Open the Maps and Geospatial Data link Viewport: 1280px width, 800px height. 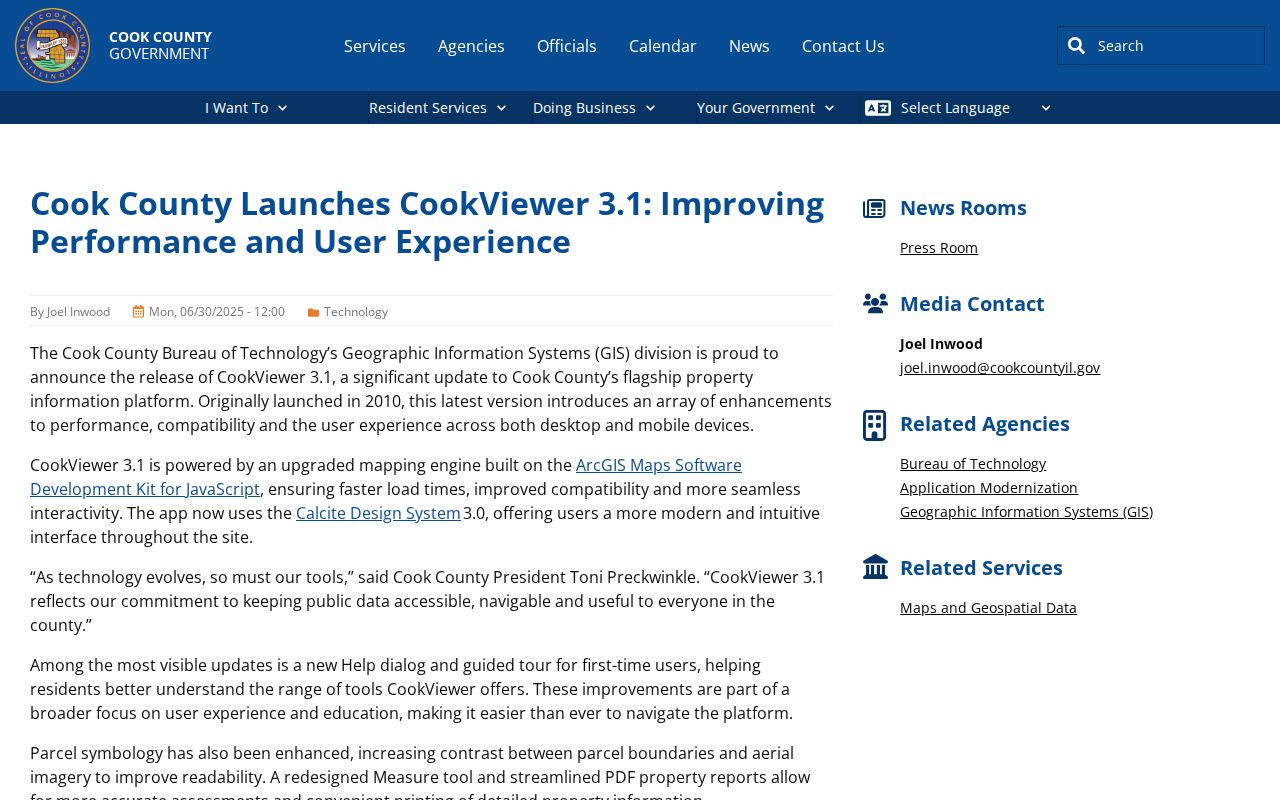988,608
